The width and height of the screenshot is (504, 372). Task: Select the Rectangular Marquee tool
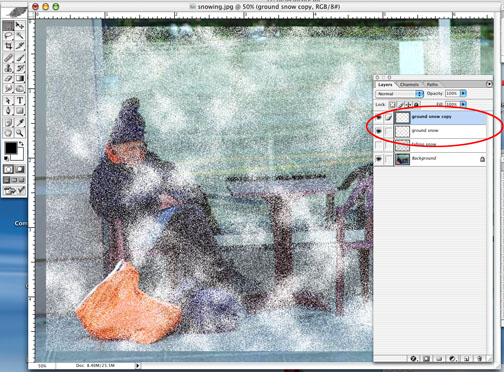[8, 25]
